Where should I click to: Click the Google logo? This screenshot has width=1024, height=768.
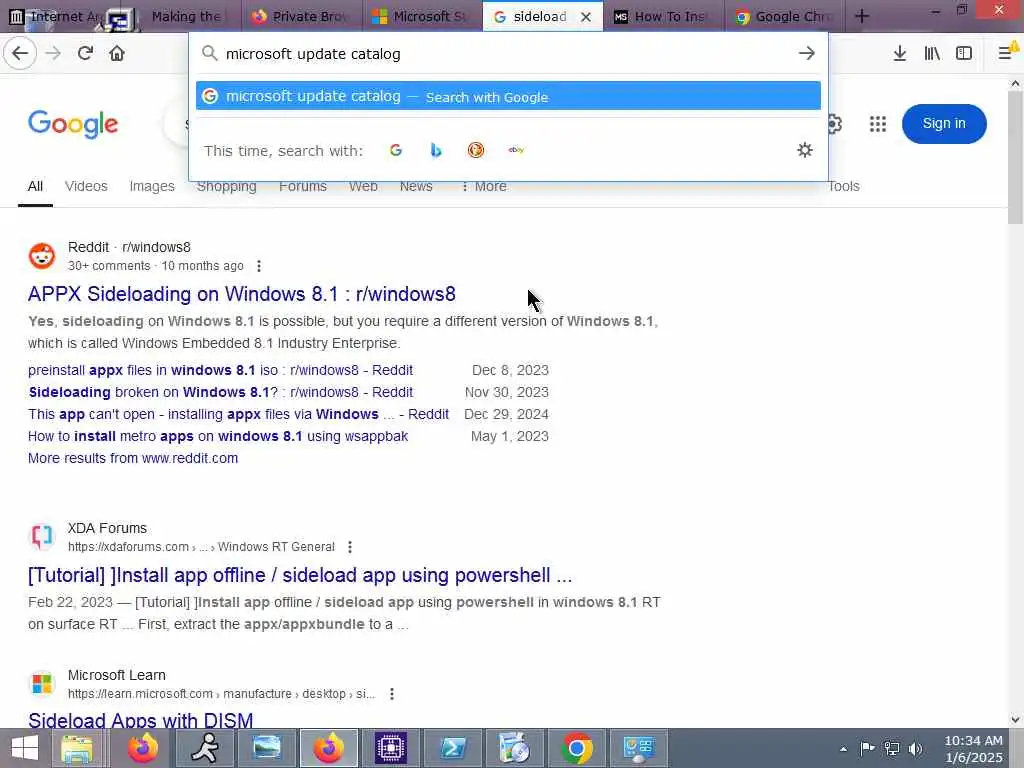(73, 123)
